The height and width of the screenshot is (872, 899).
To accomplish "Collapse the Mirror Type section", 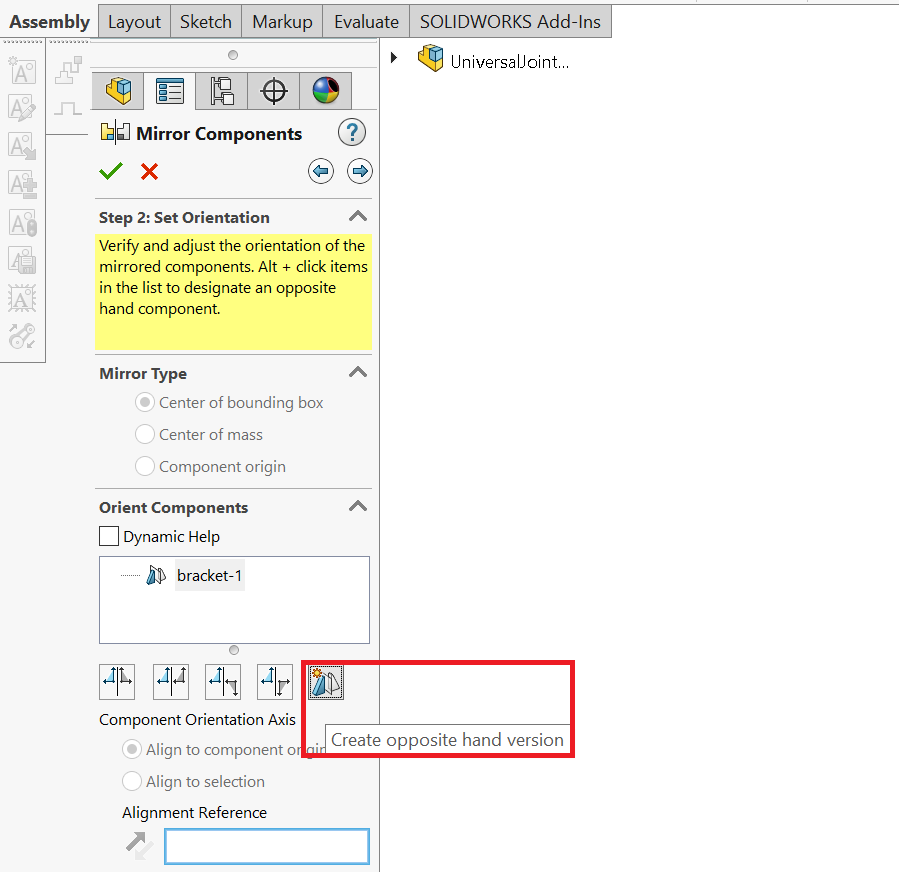I will pos(357,372).
